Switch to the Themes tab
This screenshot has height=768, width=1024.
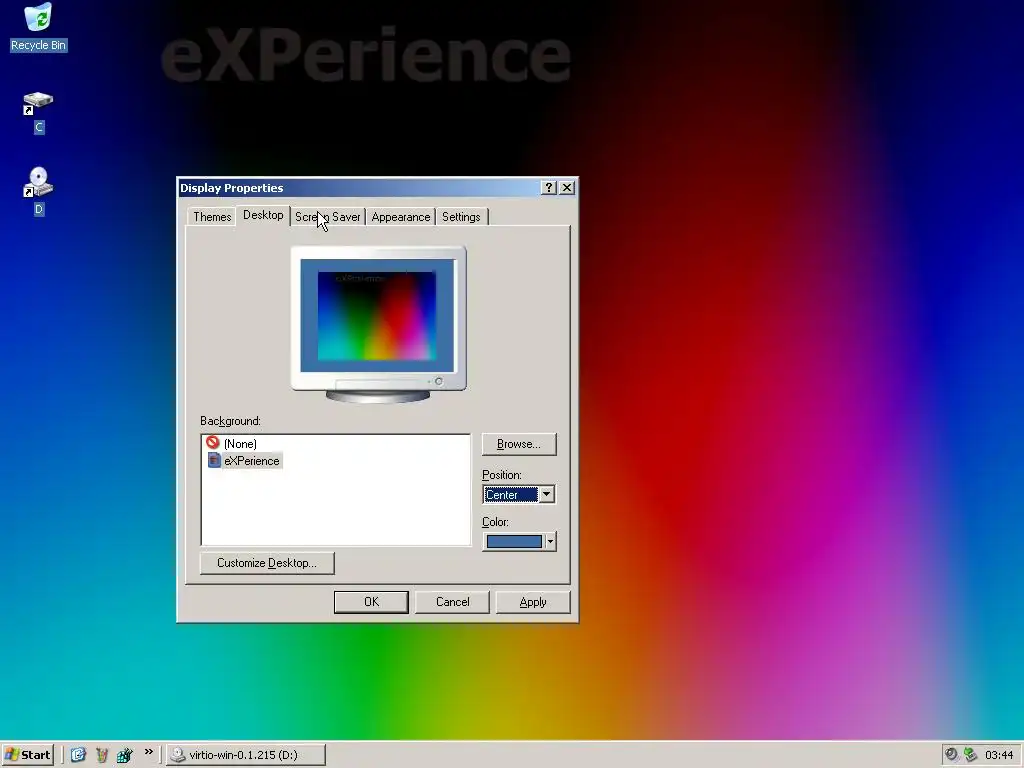pos(212,217)
